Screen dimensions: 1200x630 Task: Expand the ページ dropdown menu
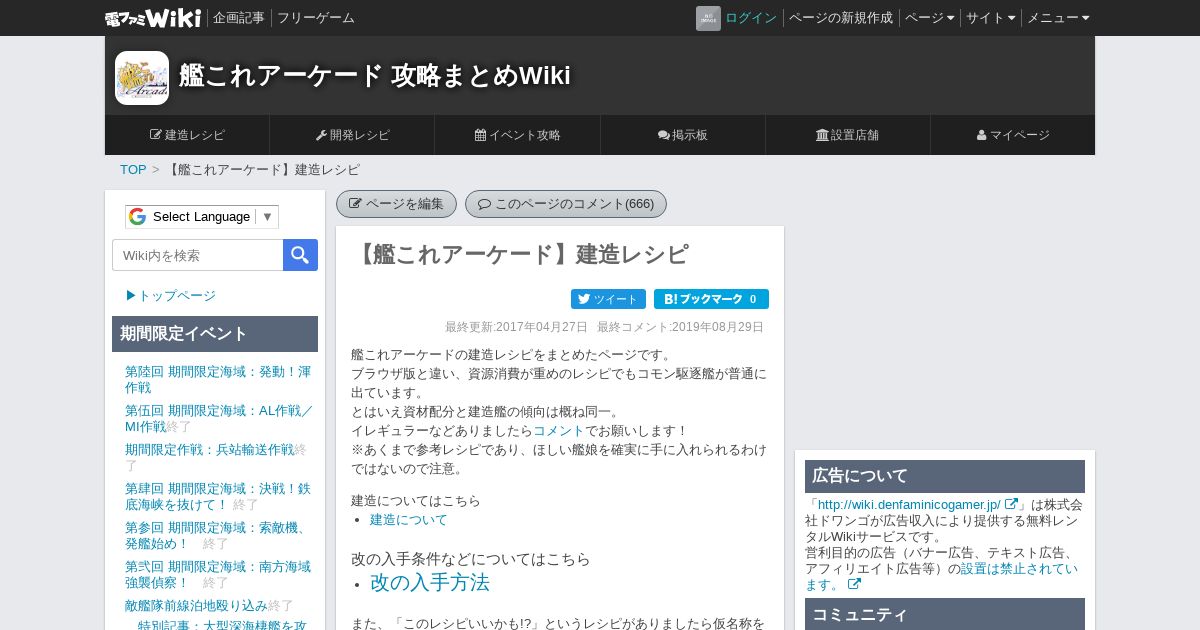click(929, 18)
